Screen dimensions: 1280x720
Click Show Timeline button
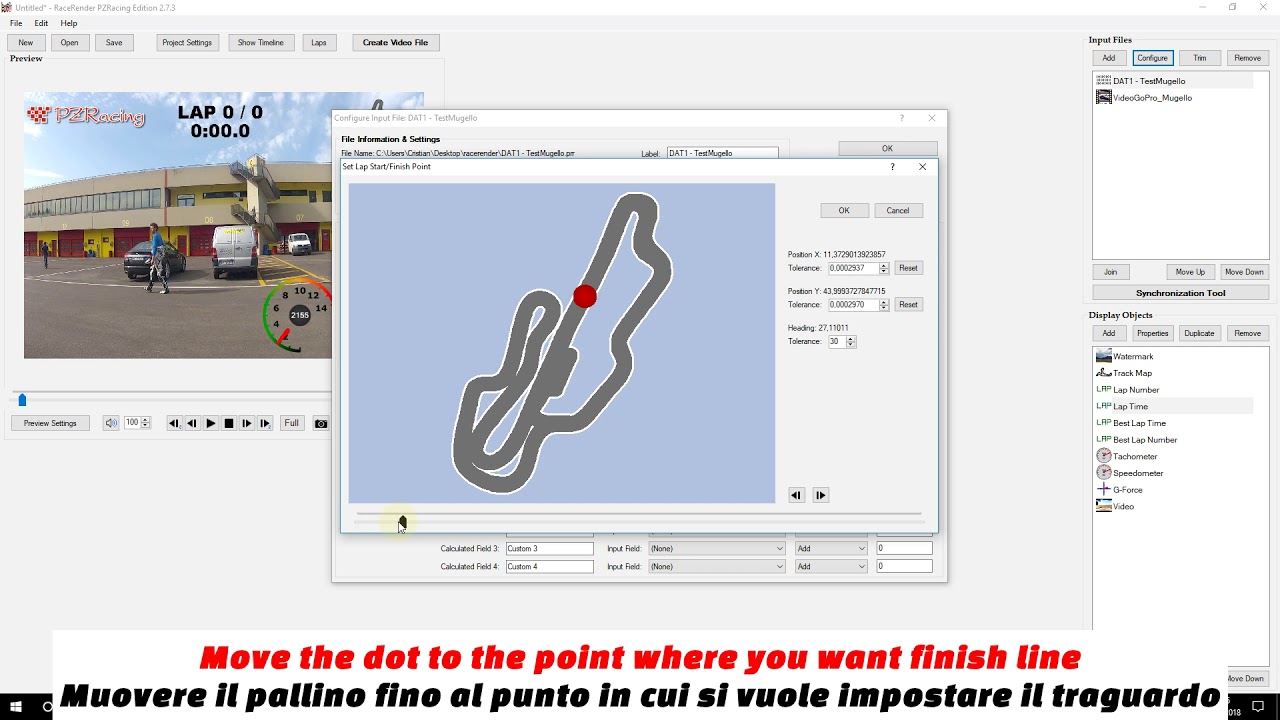click(261, 43)
